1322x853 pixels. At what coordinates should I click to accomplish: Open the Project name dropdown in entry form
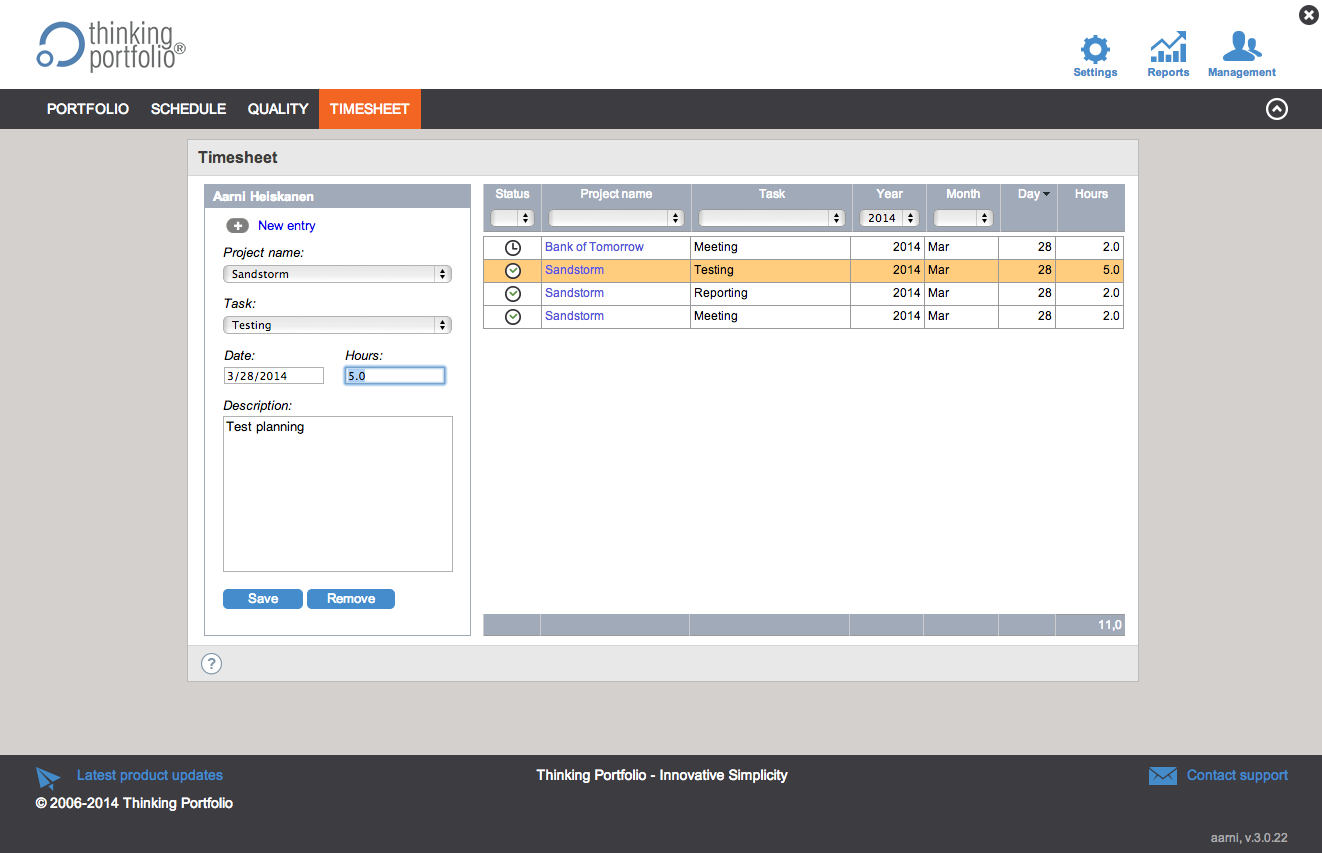pos(338,274)
